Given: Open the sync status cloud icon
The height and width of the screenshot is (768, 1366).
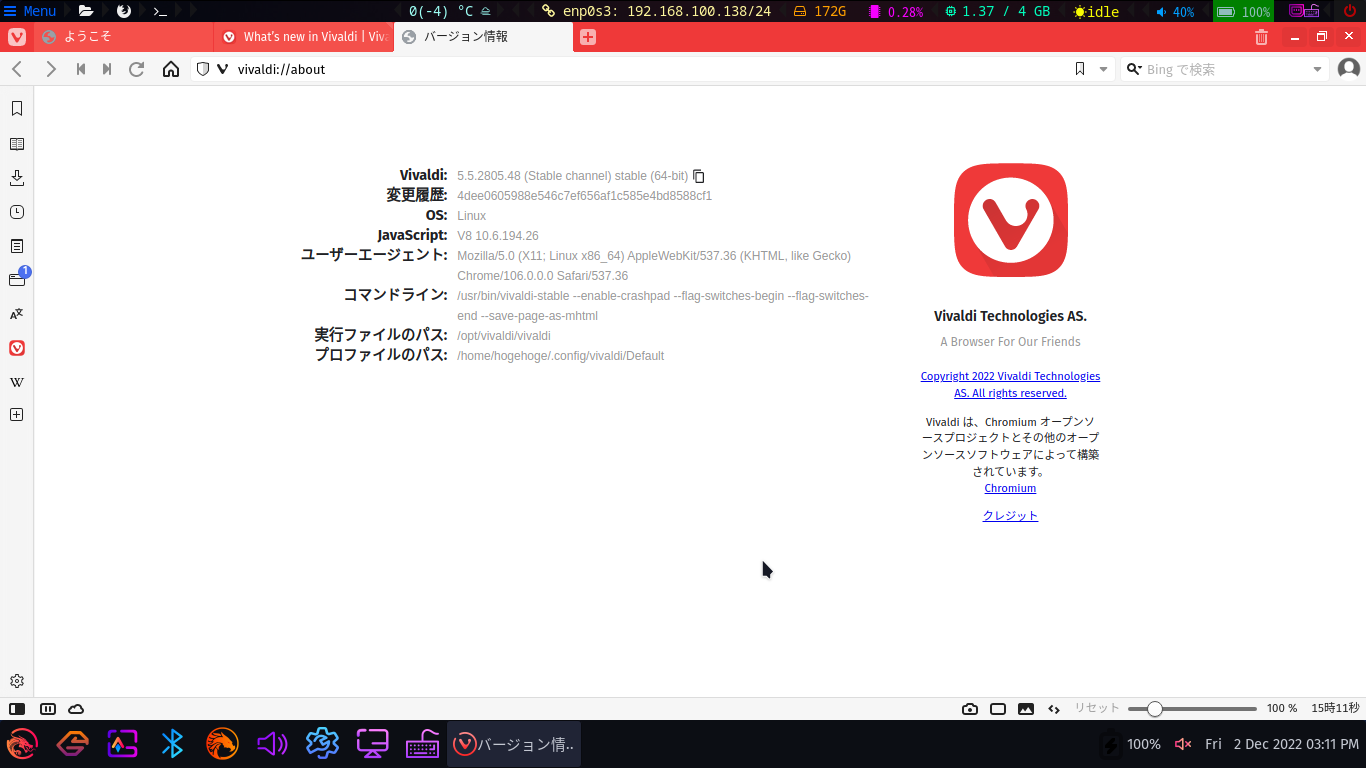Looking at the screenshot, I should pyautogui.click(x=76, y=709).
